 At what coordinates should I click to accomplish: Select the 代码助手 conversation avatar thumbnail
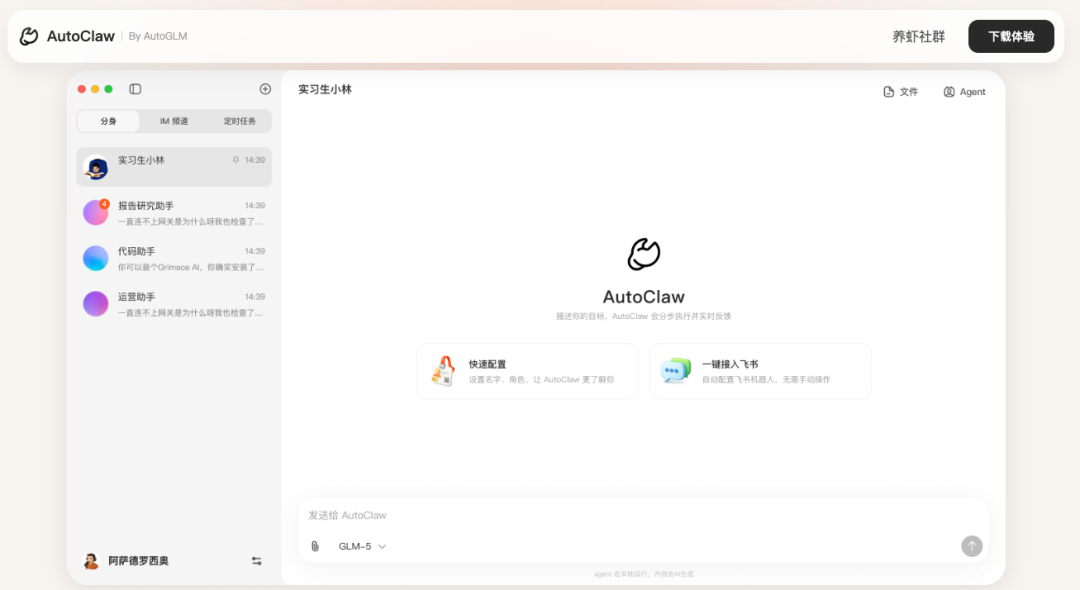pyautogui.click(x=95, y=258)
